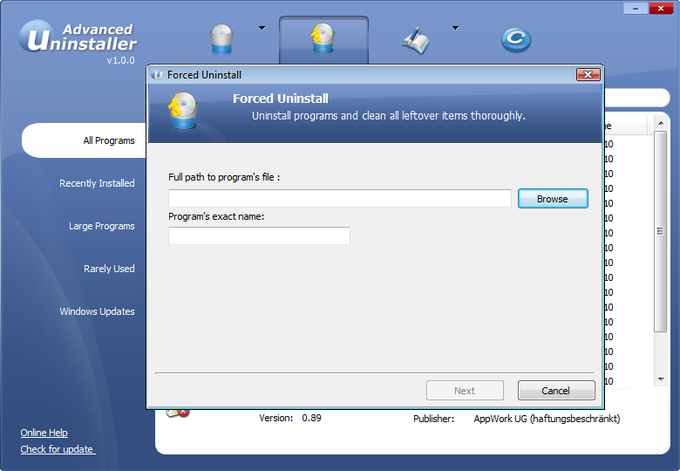Click the dialog title bar U icon
680x471 pixels.
pos(157,75)
